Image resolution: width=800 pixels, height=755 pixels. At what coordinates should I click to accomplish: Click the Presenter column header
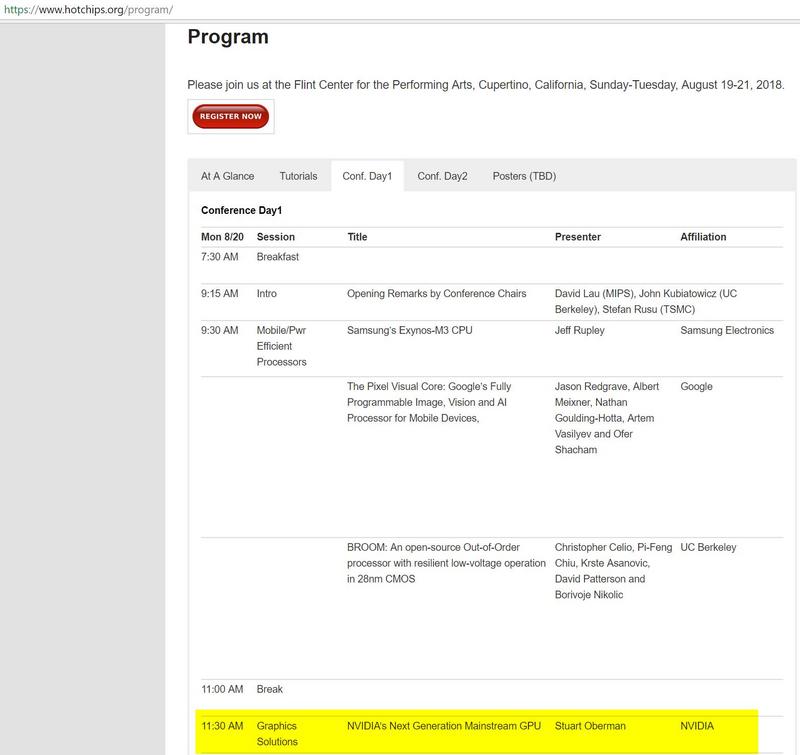coord(578,237)
